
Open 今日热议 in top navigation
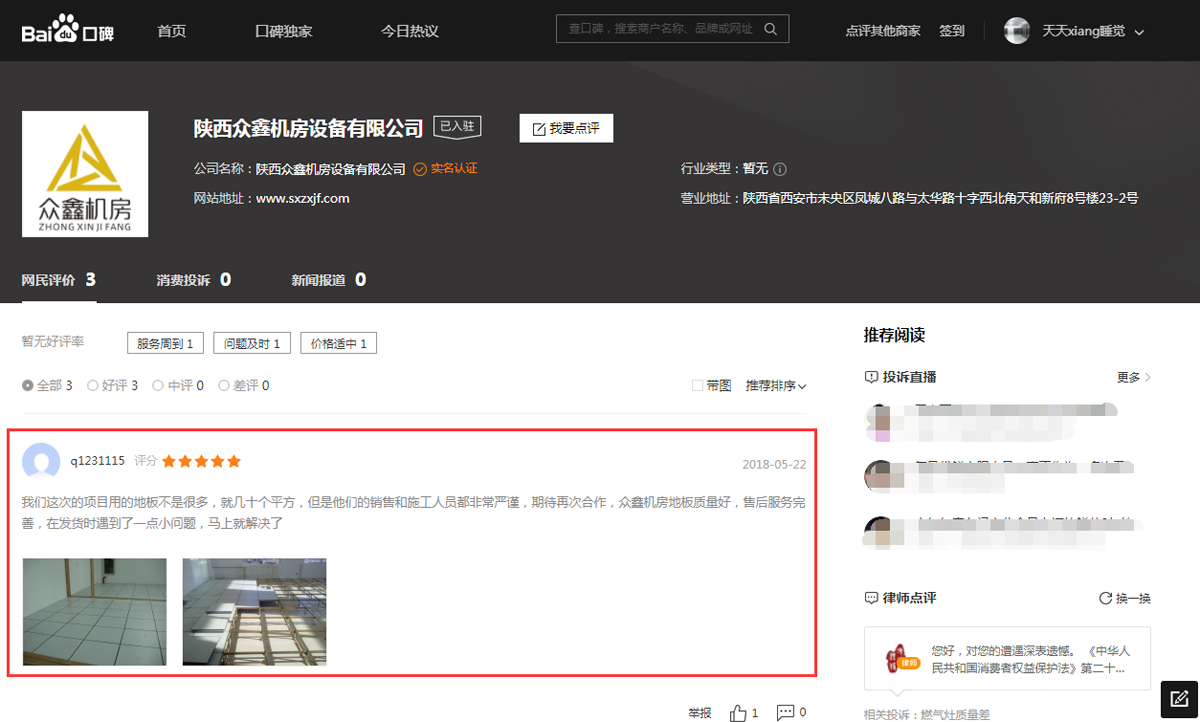pyautogui.click(x=409, y=31)
